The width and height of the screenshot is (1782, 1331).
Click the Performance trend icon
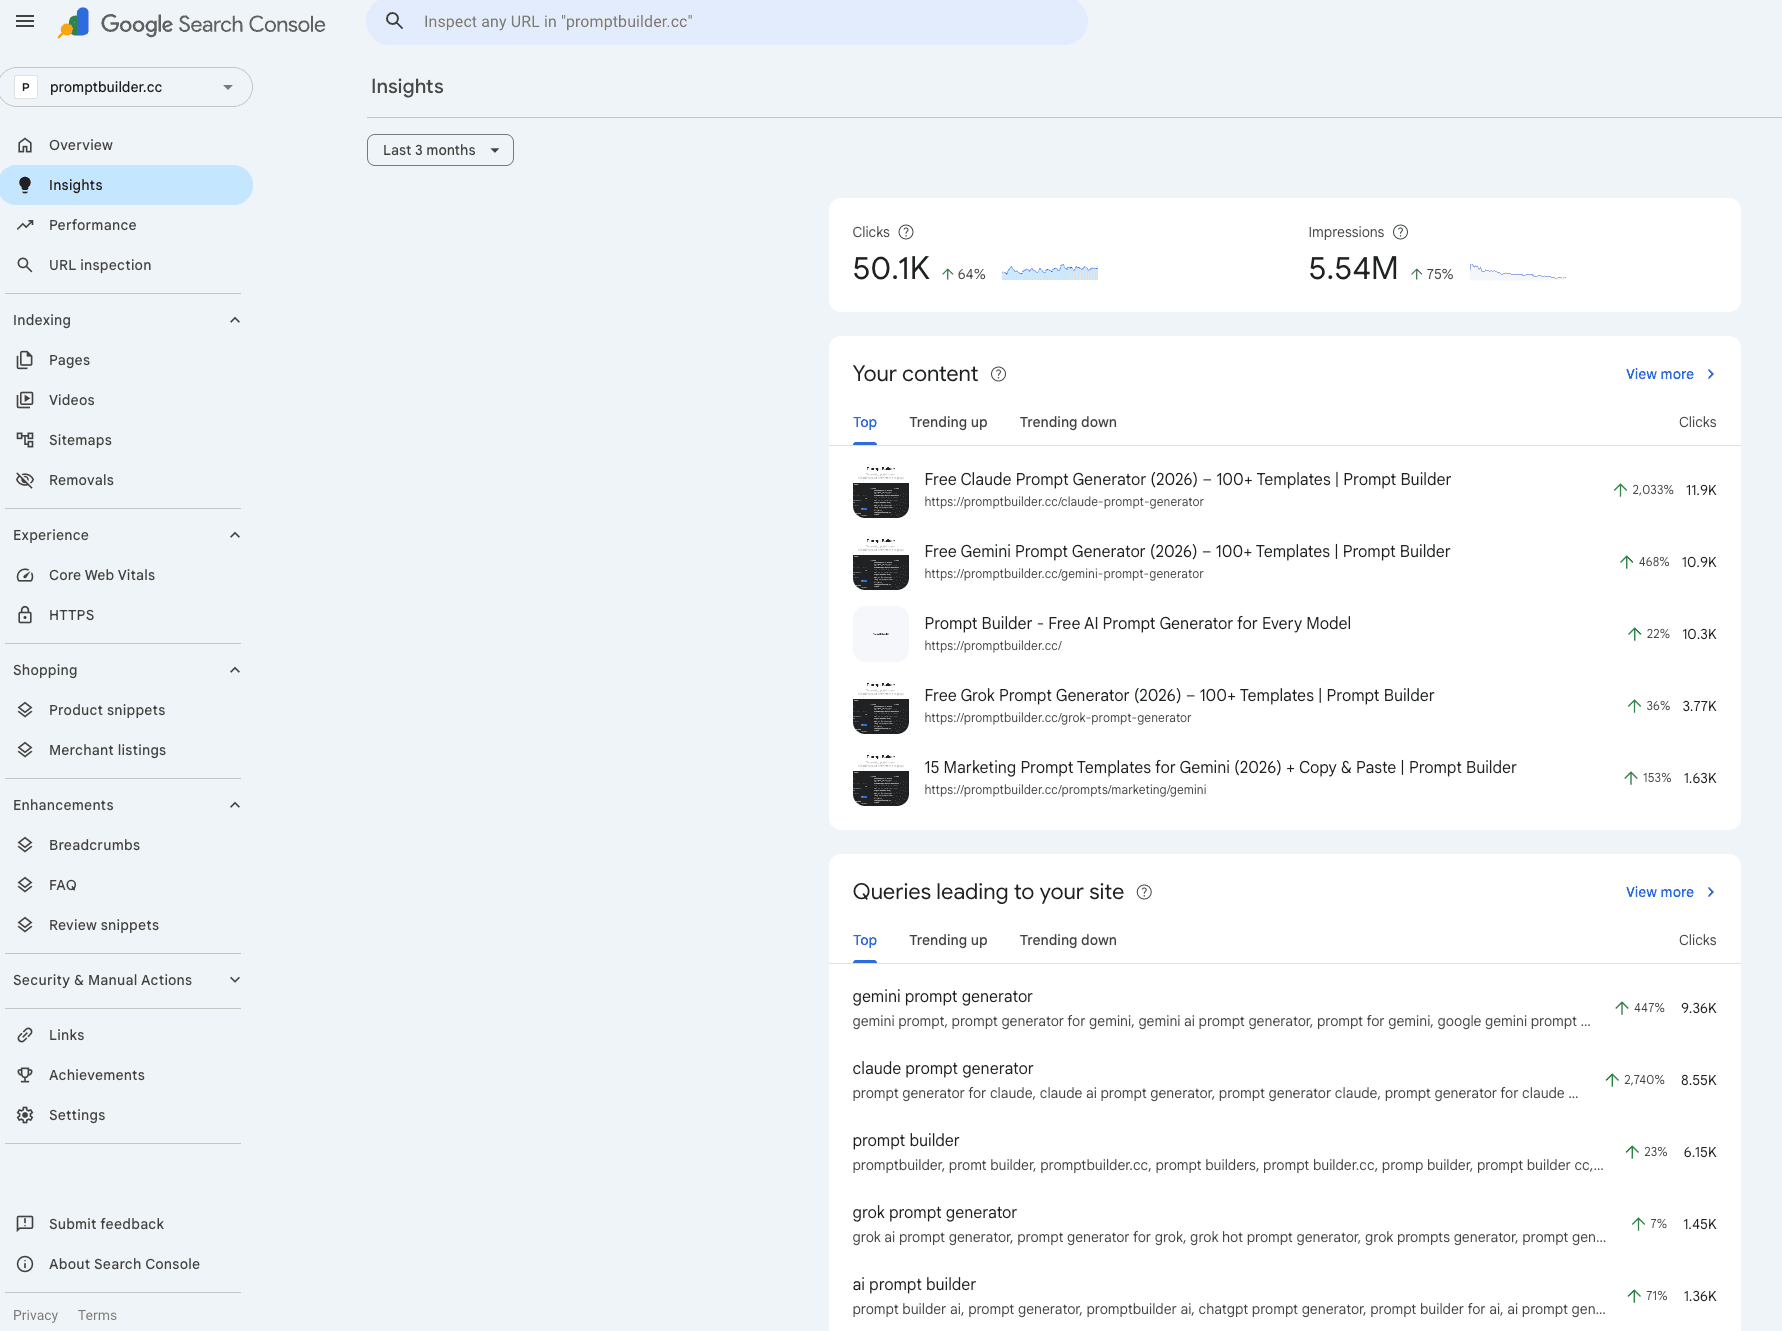(x=25, y=225)
